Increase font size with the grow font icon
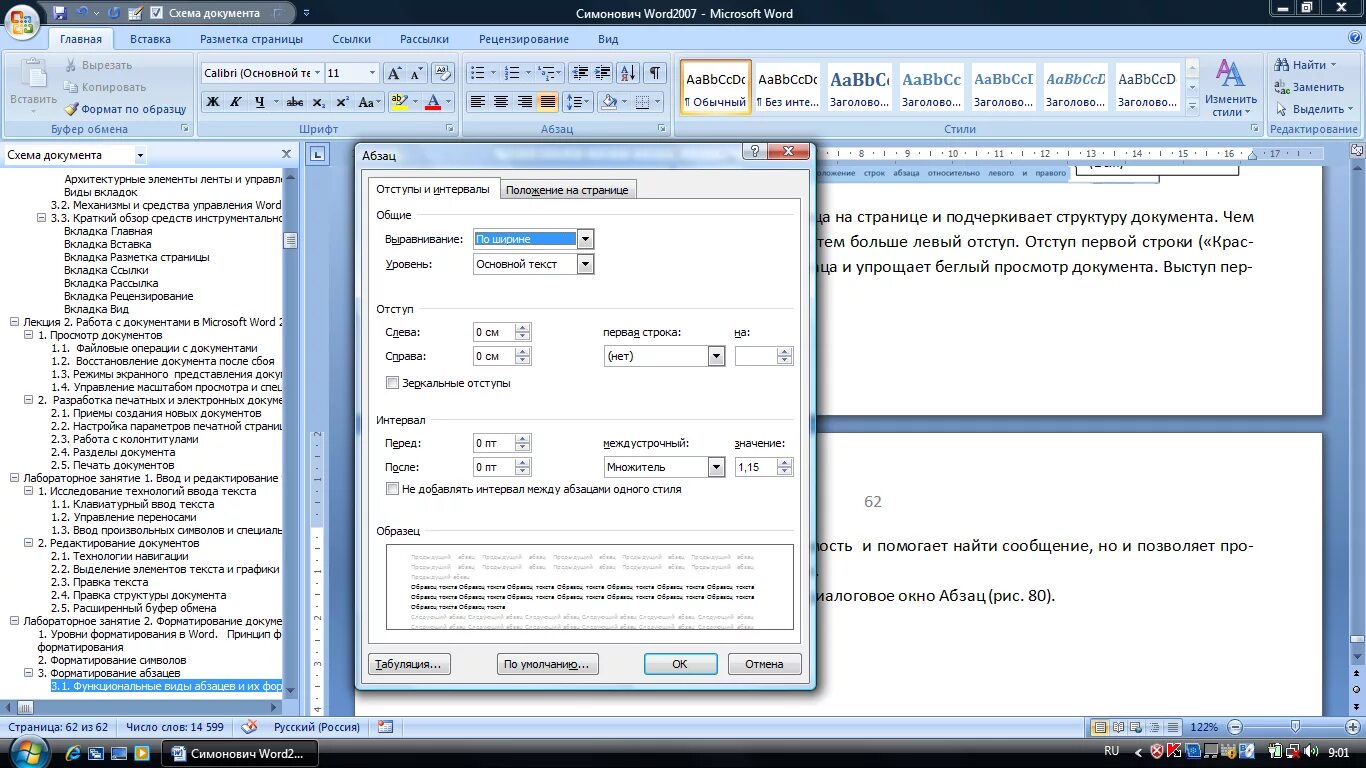This screenshot has width=1366, height=768. click(394, 73)
